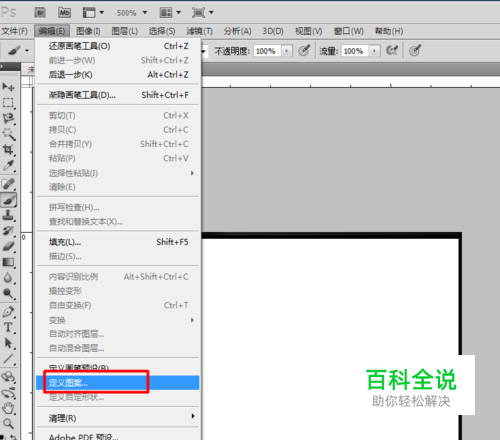This screenshot has height=440, width=500.
Task: Select the Horizontal Type tool
Action: pyautogui.click(x=8, y=327)
